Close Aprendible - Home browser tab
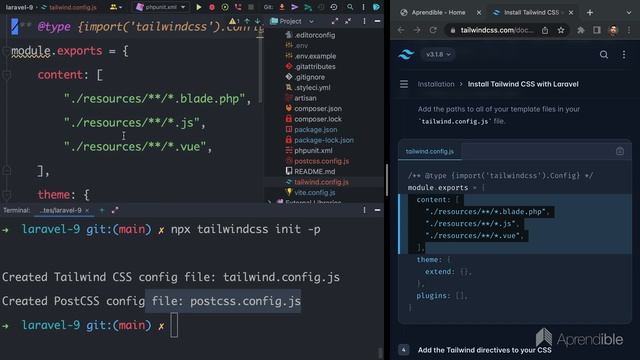The image size is (640, 360). (x=478, y=13)
